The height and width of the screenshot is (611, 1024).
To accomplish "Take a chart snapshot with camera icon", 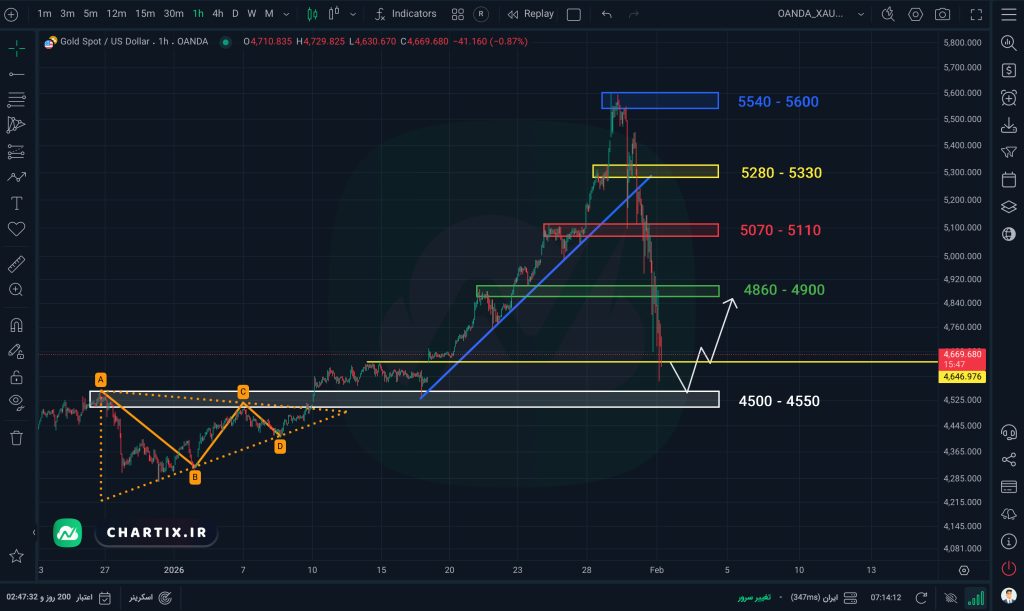I will [942, 14].
